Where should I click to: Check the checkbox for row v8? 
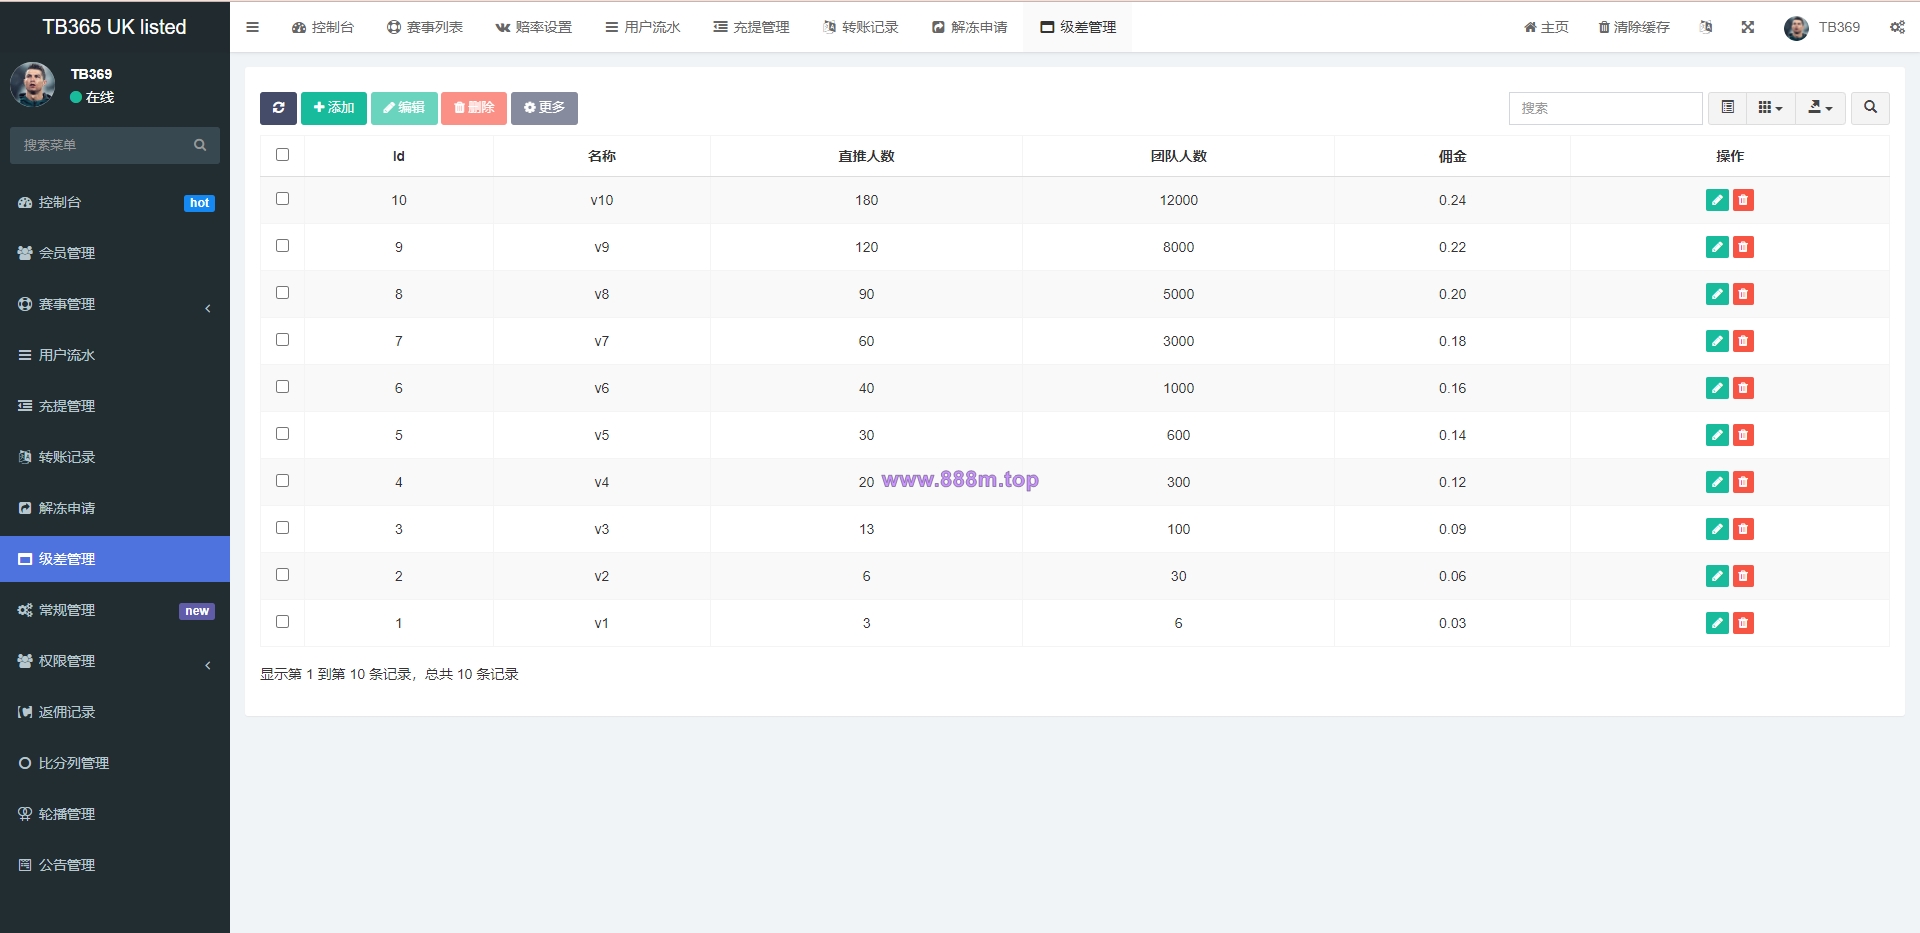pos(282,293)
